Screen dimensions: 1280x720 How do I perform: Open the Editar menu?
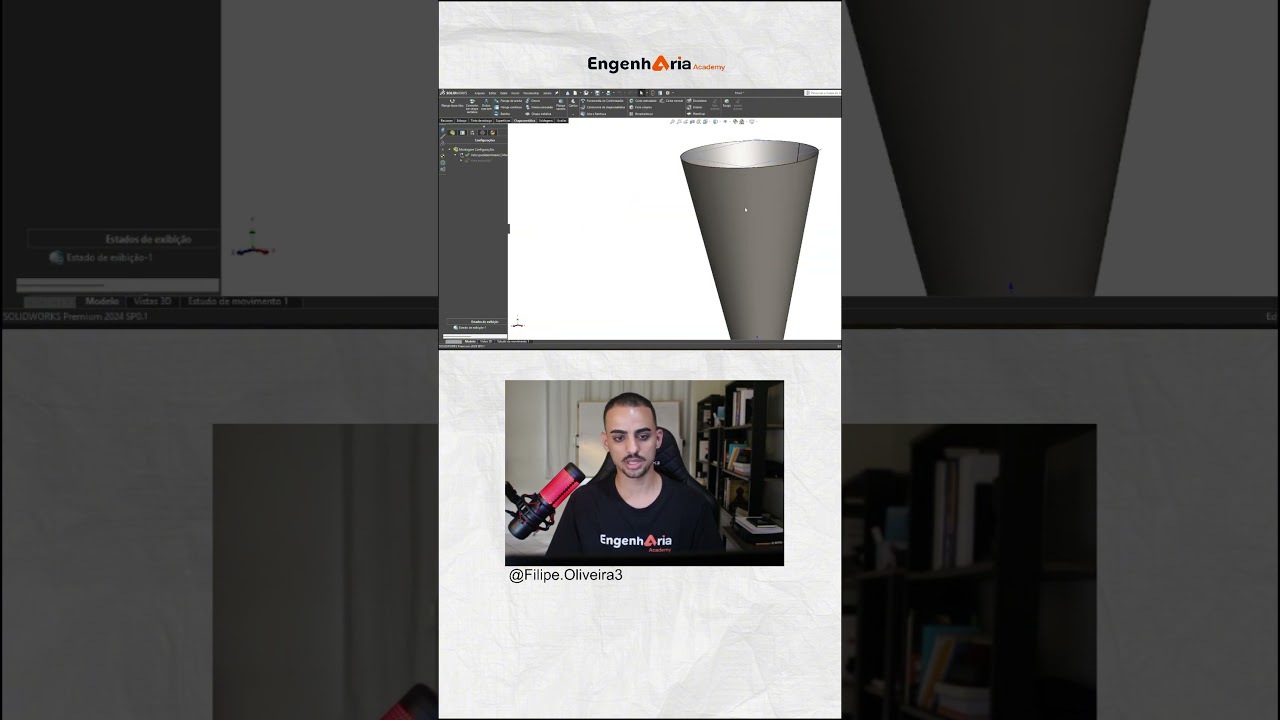click(x=492, y=93)
